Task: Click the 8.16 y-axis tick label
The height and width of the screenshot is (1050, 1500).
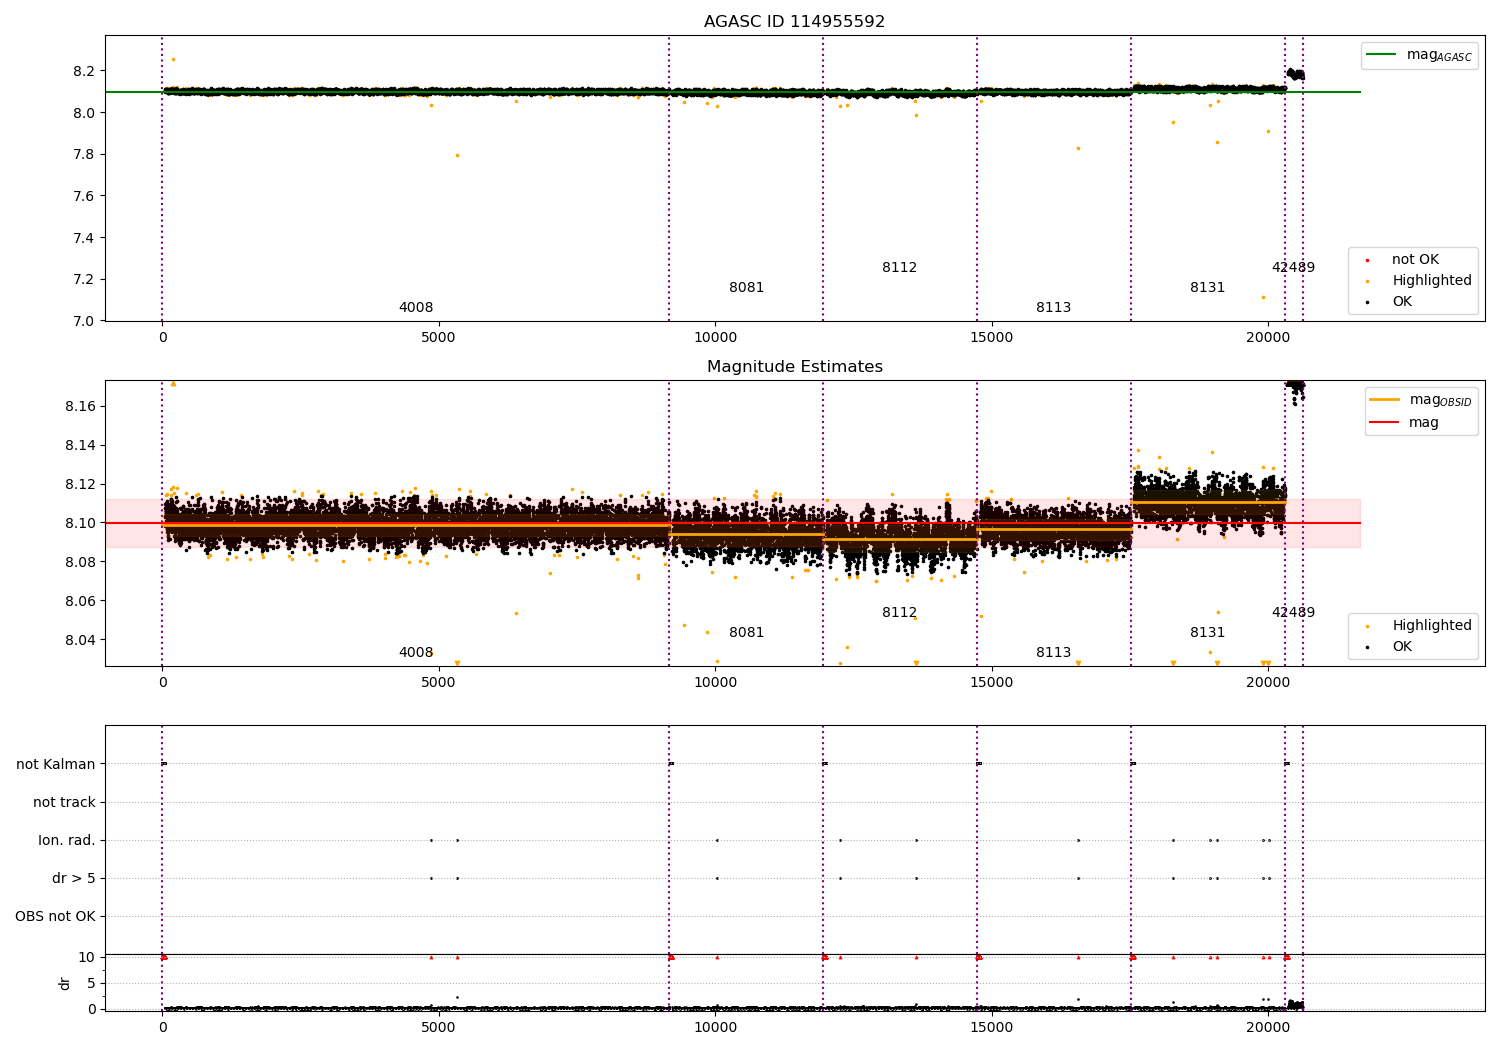Action: click(80, 406)
